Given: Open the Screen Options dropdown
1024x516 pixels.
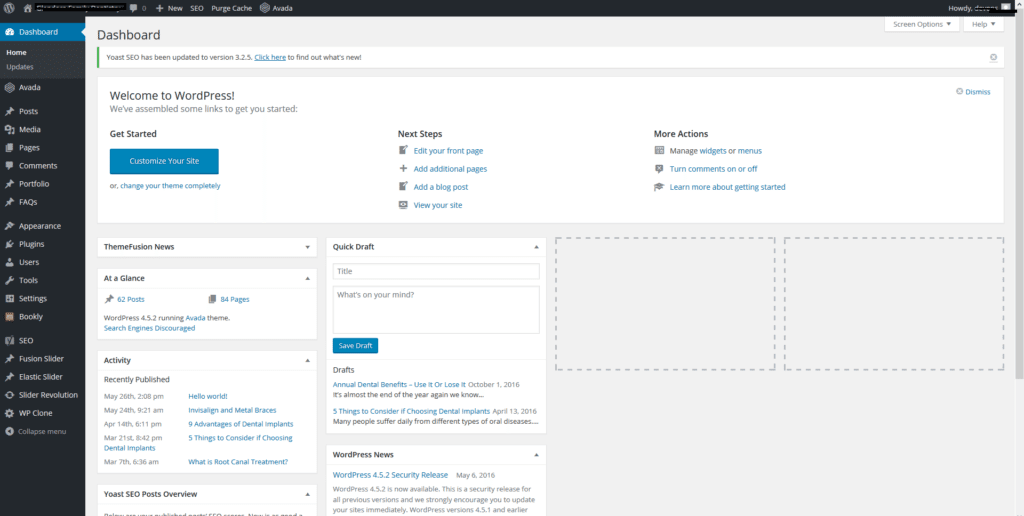Looking at the screenshot, I should (x=922, y=24).
